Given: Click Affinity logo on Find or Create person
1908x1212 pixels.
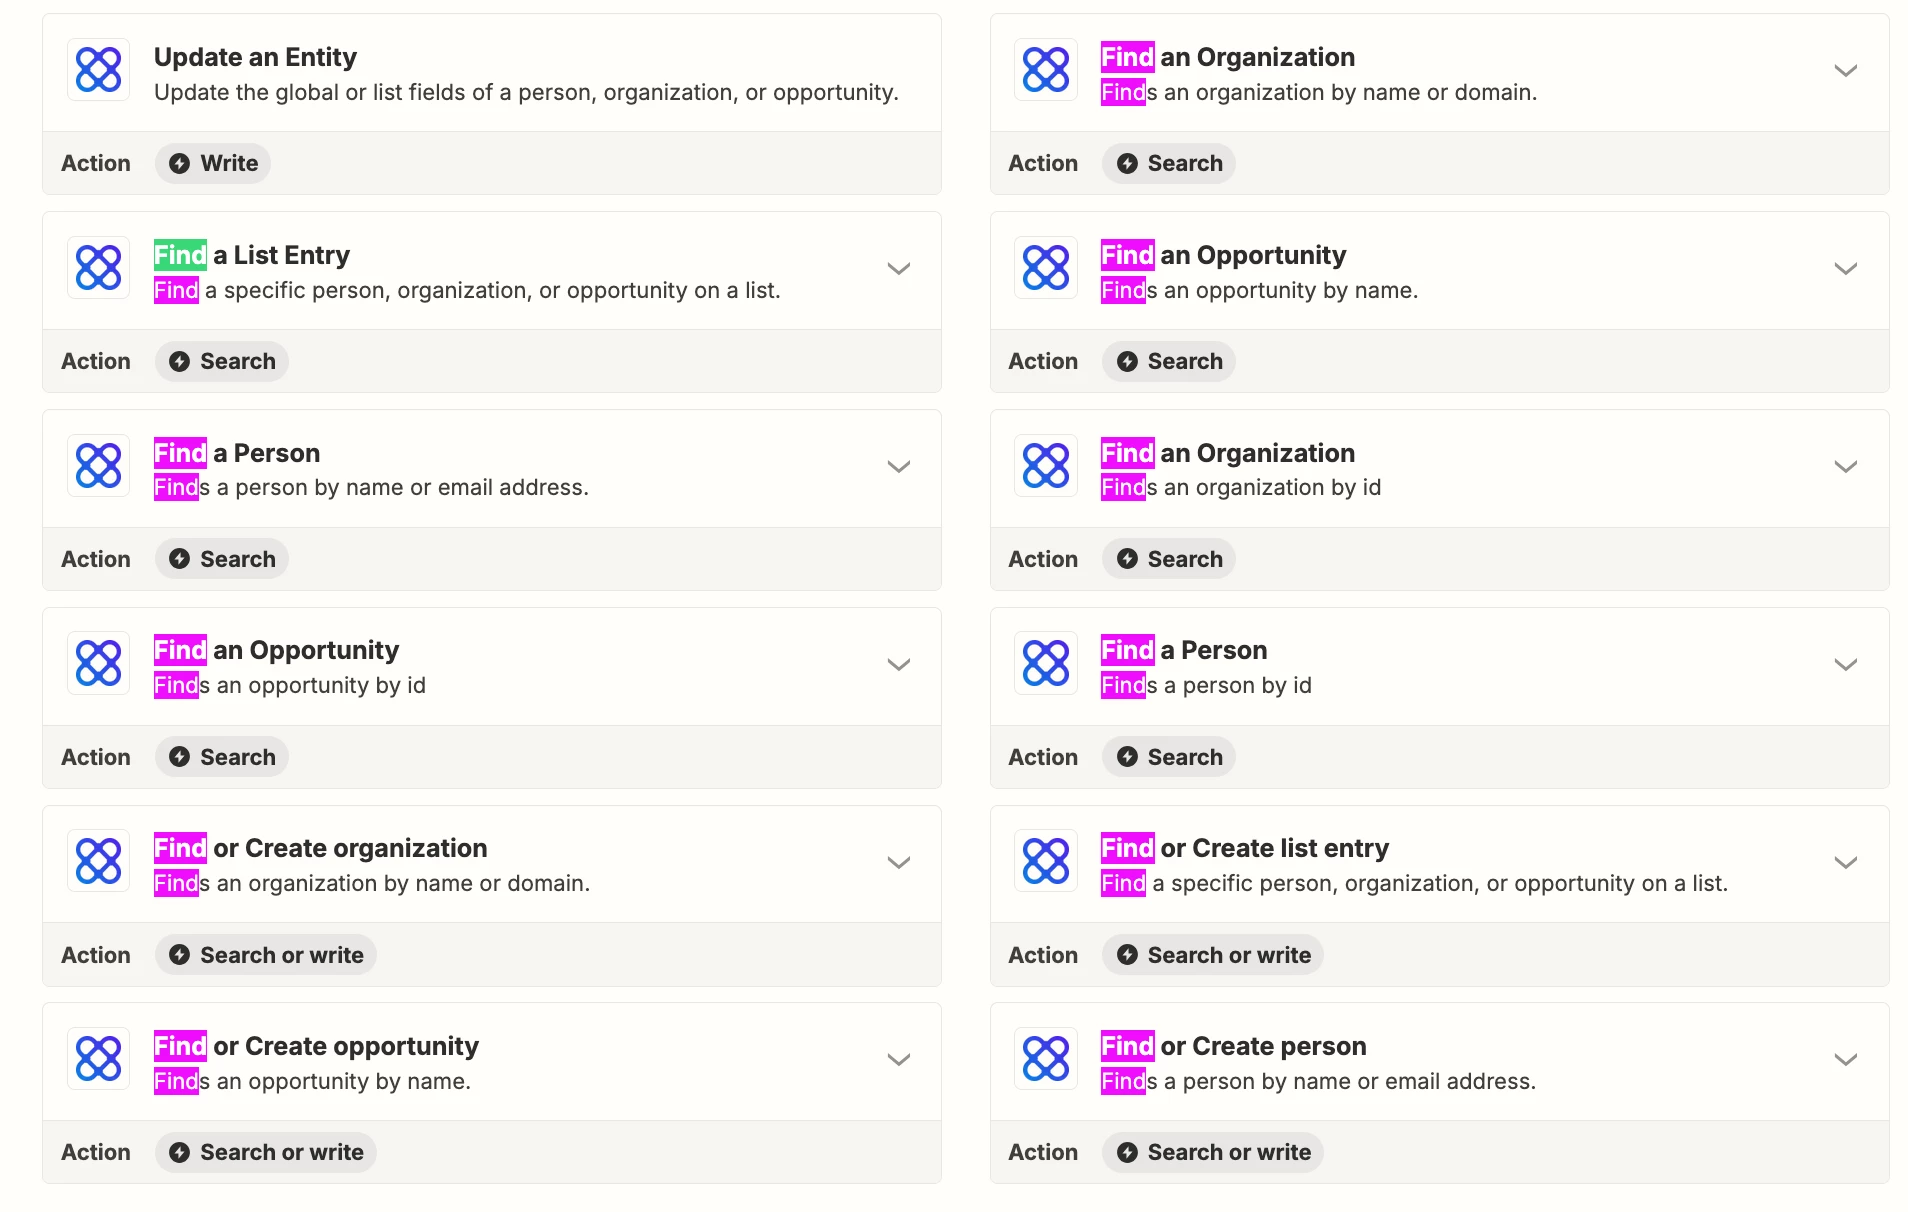Looking at the screenshot, I should 1046,1059.
